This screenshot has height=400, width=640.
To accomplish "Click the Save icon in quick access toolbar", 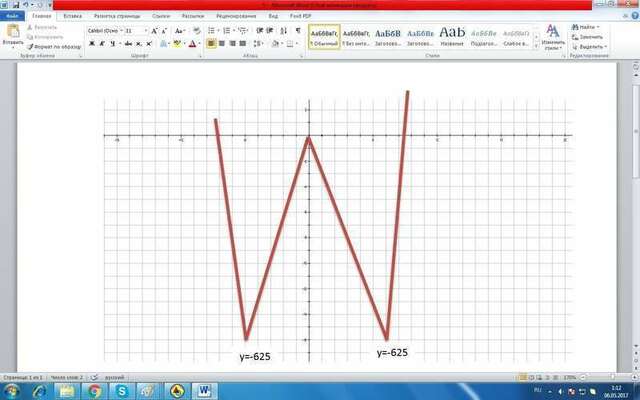I will click(x=16, y=5).
